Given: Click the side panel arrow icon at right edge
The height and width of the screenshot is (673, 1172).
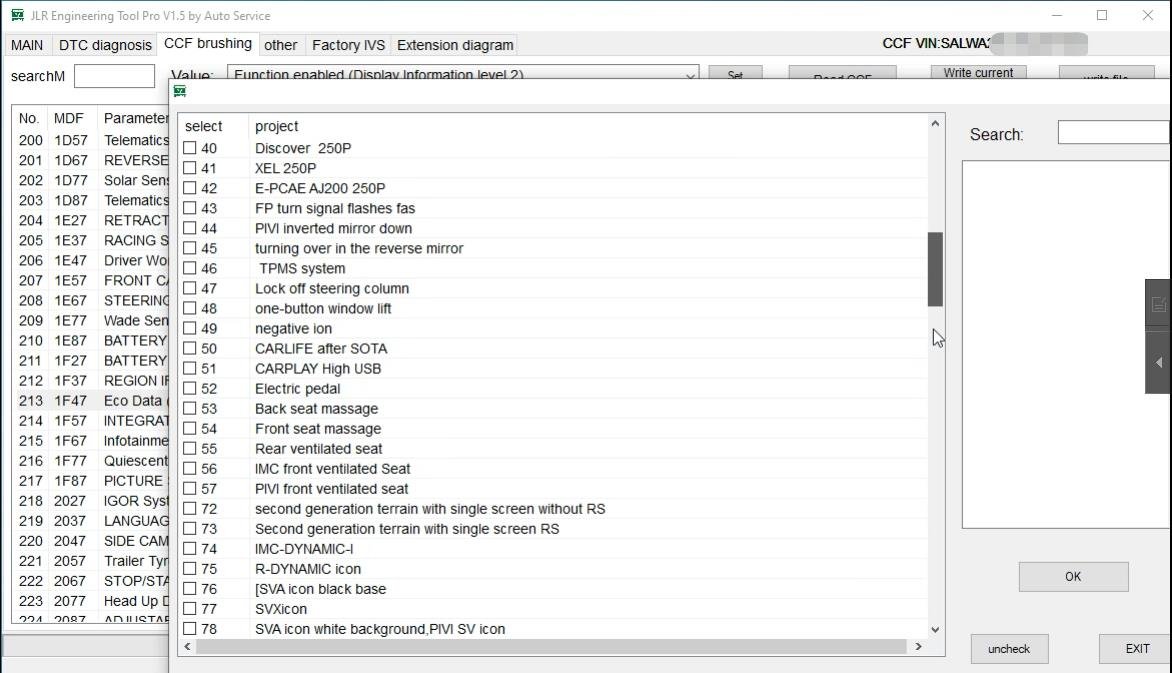Looking at the screenshot, I should click(x=1159, y=362).
